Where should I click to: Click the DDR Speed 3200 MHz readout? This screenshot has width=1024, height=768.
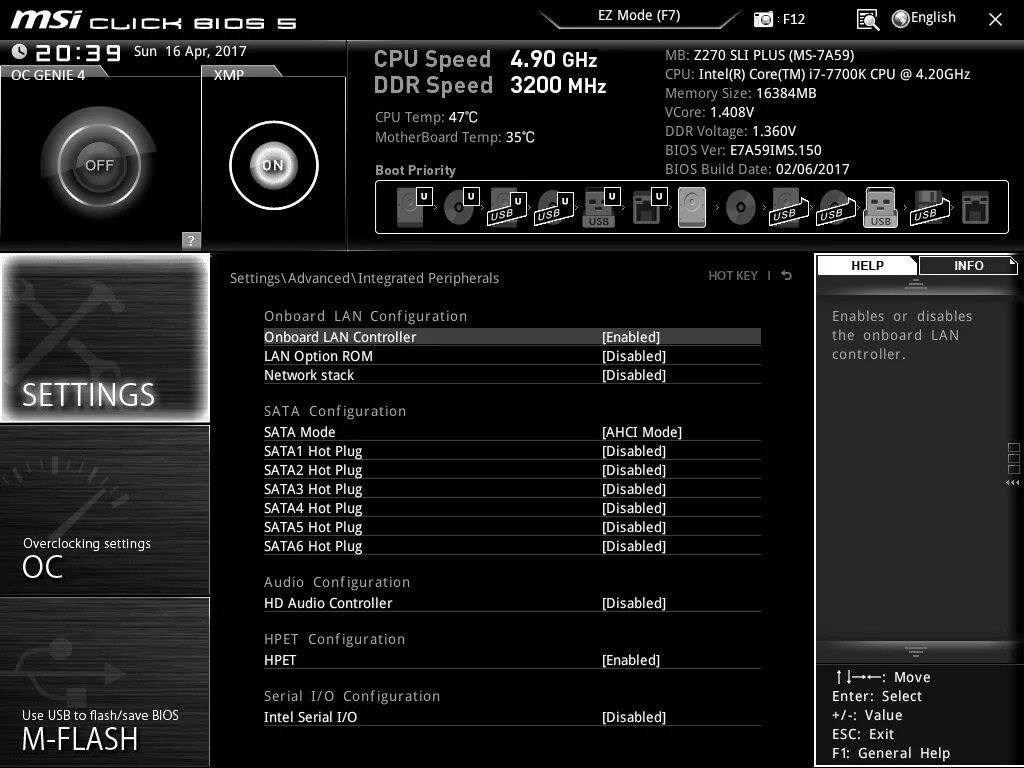coord(490,86)
